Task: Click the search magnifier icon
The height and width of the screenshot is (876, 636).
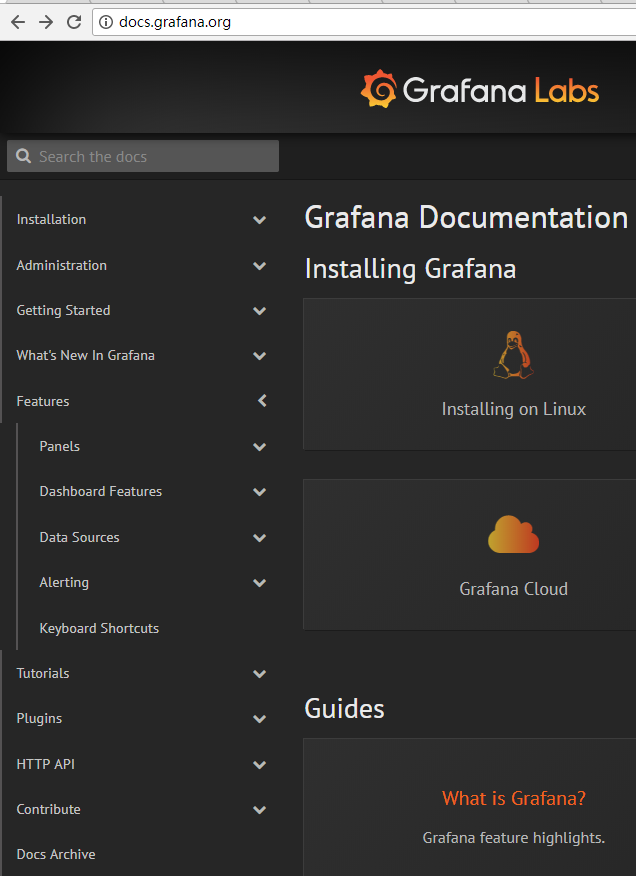Action: 23,157
